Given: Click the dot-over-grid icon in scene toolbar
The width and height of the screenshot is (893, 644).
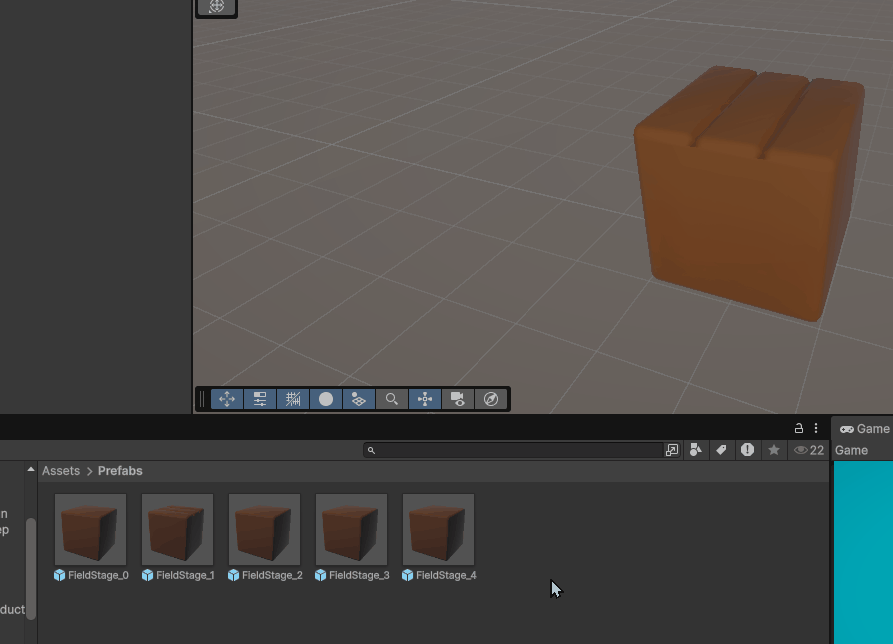Looking at the screenshot, I should point(359,399).
